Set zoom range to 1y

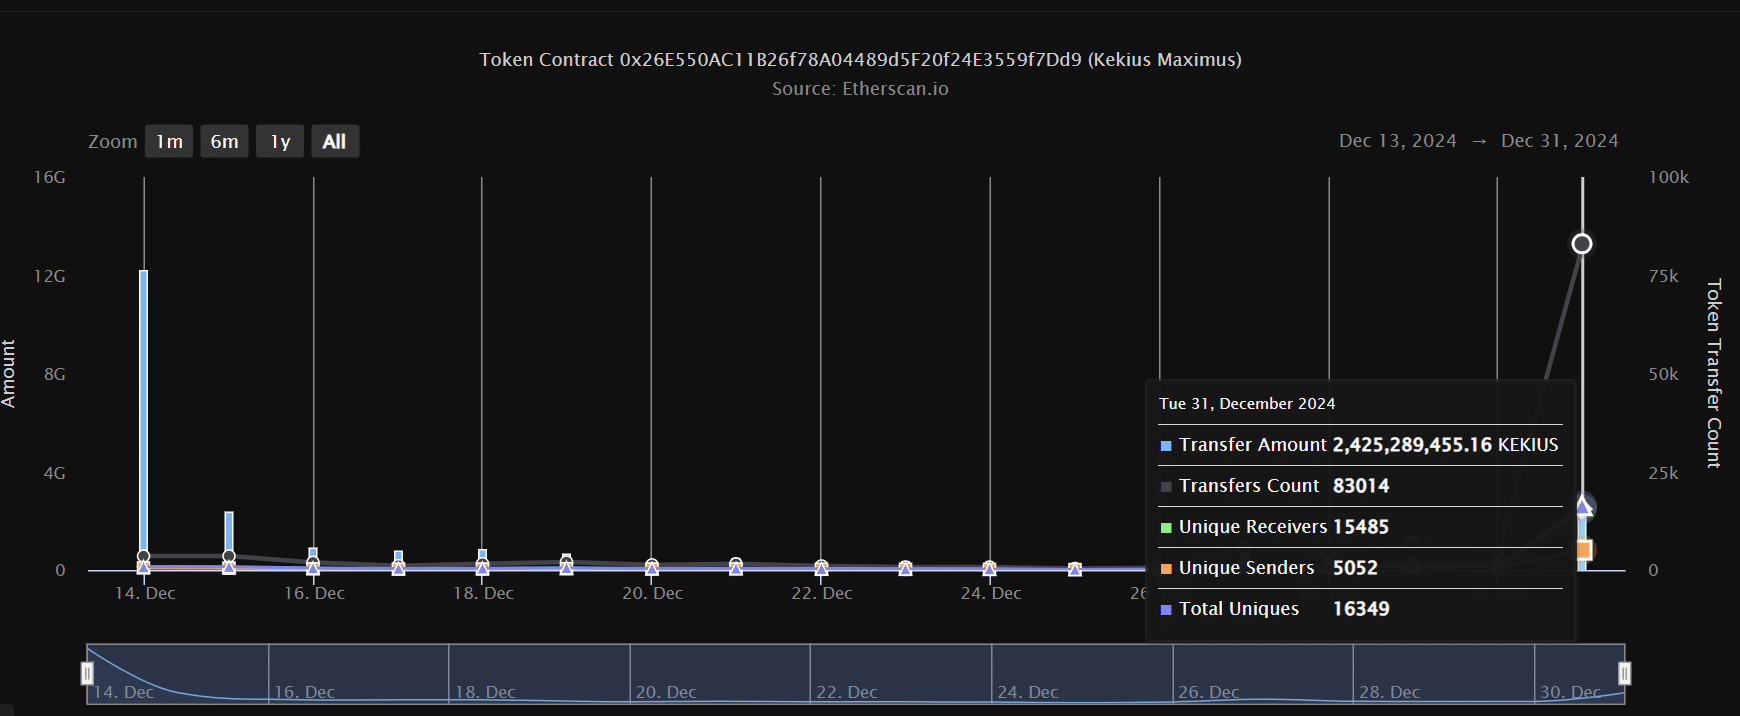tap(280, 141)
